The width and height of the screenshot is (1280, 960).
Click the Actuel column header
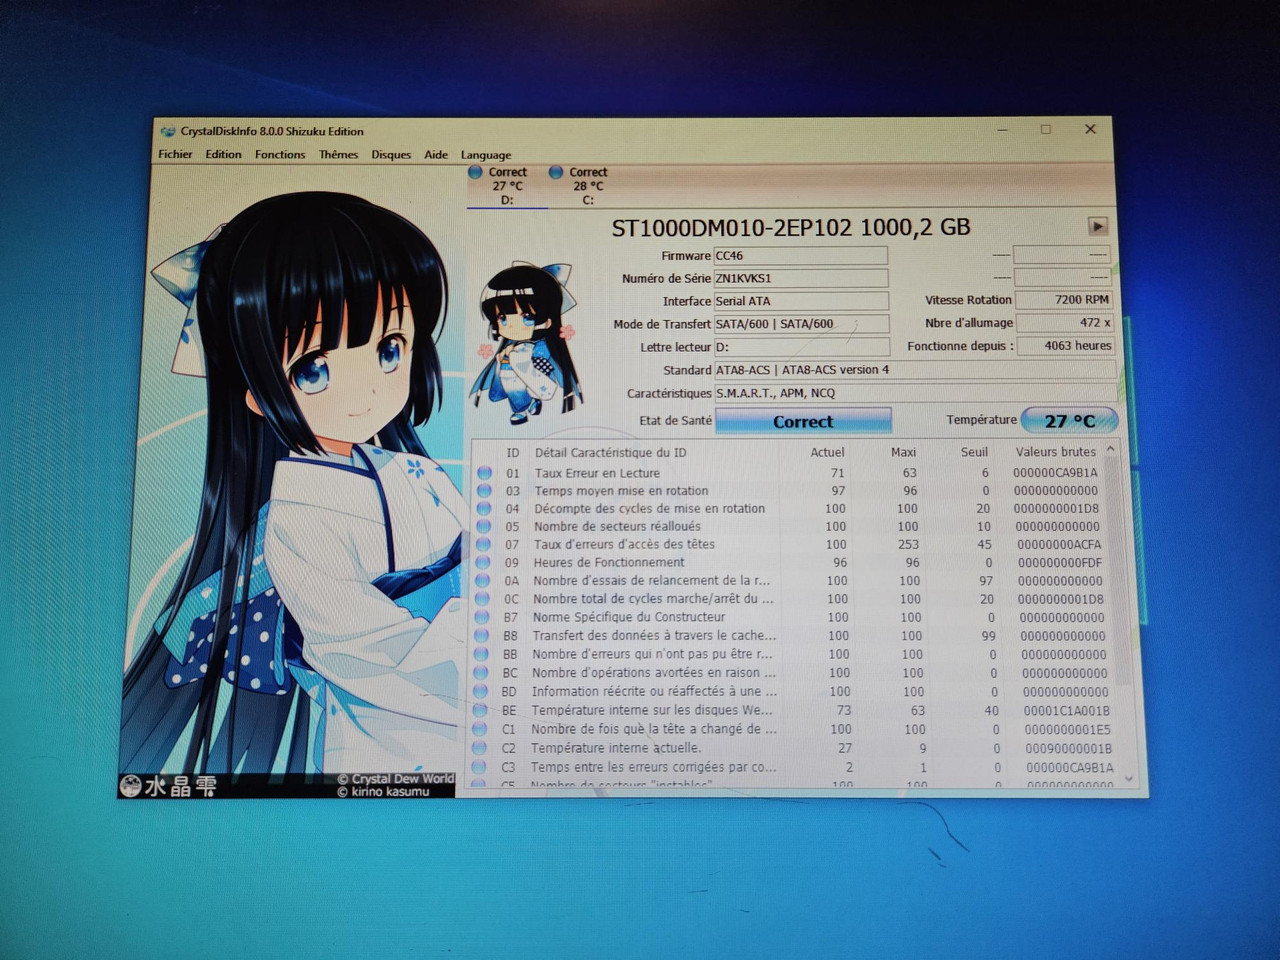827,453
